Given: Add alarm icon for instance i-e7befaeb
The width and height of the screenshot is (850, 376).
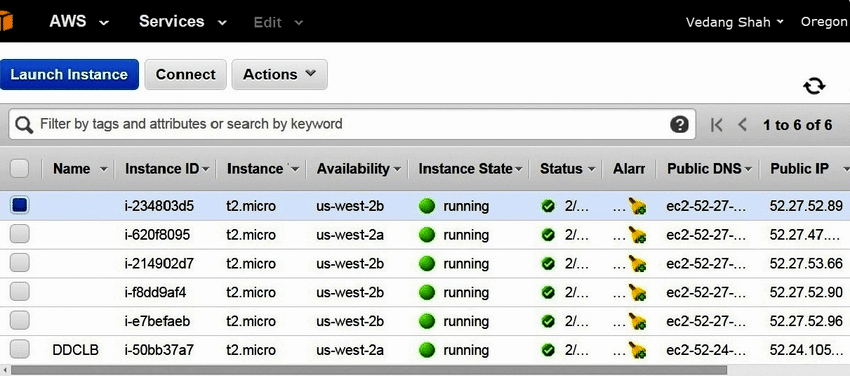Looking at the screenshot, I should (638, 321).
